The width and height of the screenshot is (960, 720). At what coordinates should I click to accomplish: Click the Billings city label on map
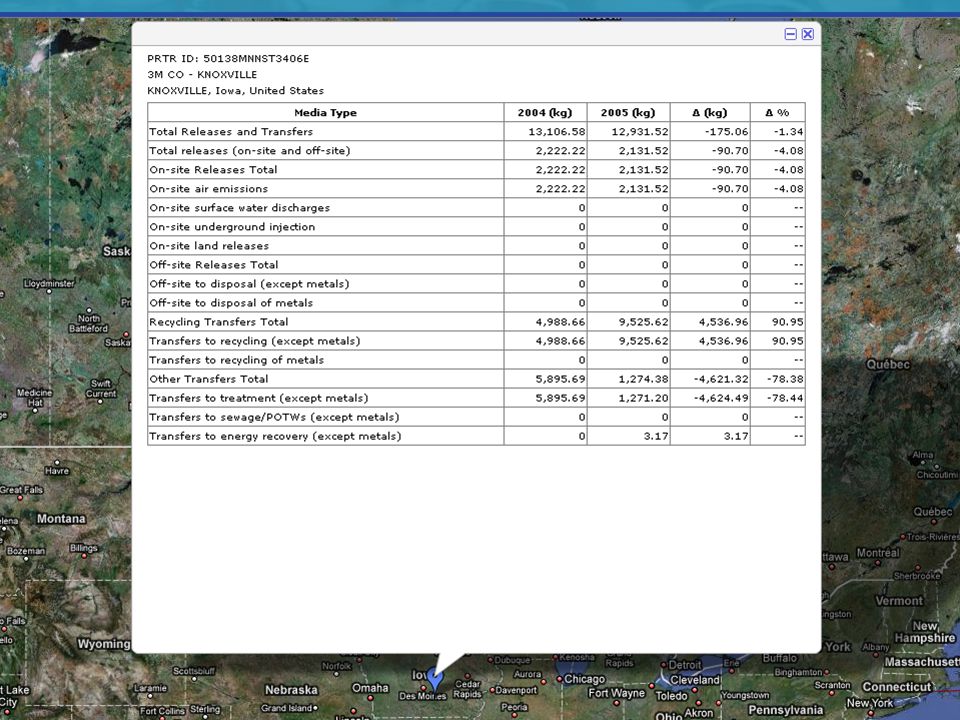pyautogui.click(x=83, y=547)
